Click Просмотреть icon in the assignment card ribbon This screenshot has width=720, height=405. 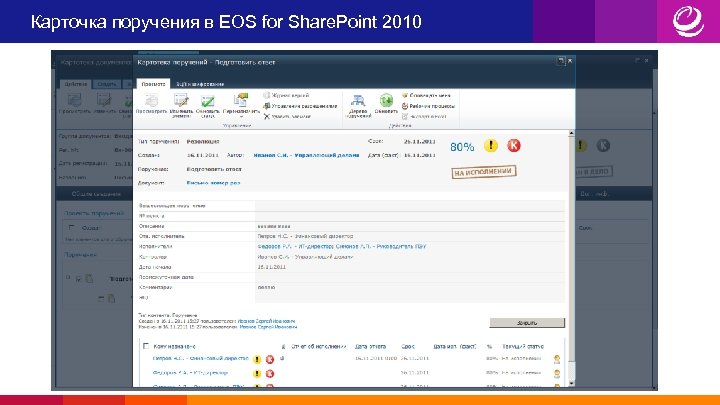pyautogui.click(x=151, y=100)
